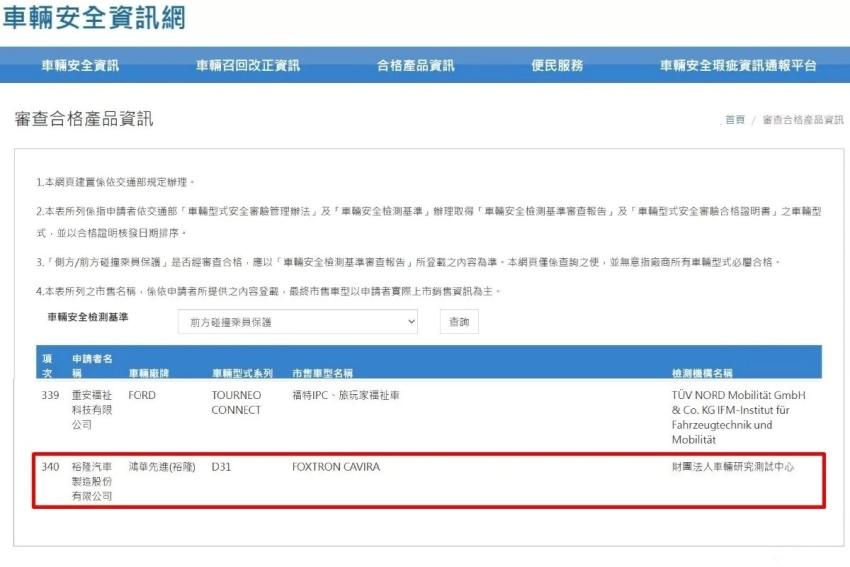Select row number 340
Screen dimensions: 850x567
50,467
